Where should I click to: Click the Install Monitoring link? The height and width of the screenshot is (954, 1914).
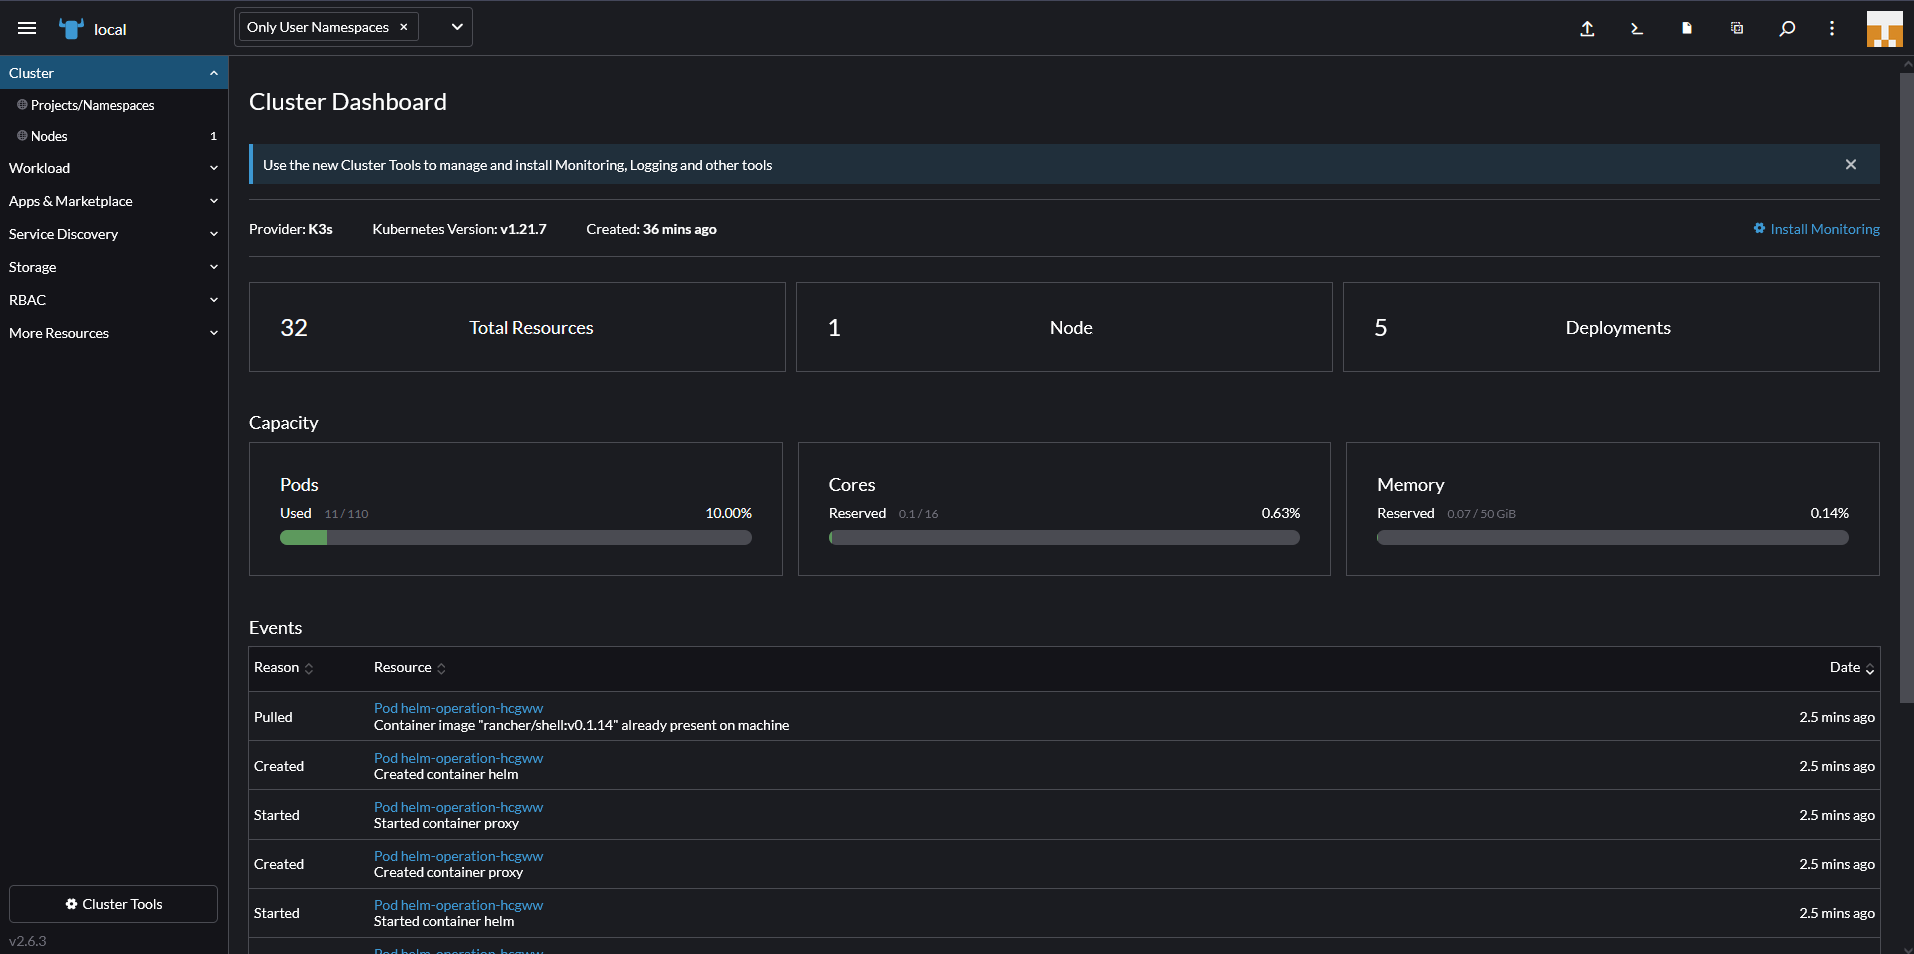click(x=1824, y=229)
